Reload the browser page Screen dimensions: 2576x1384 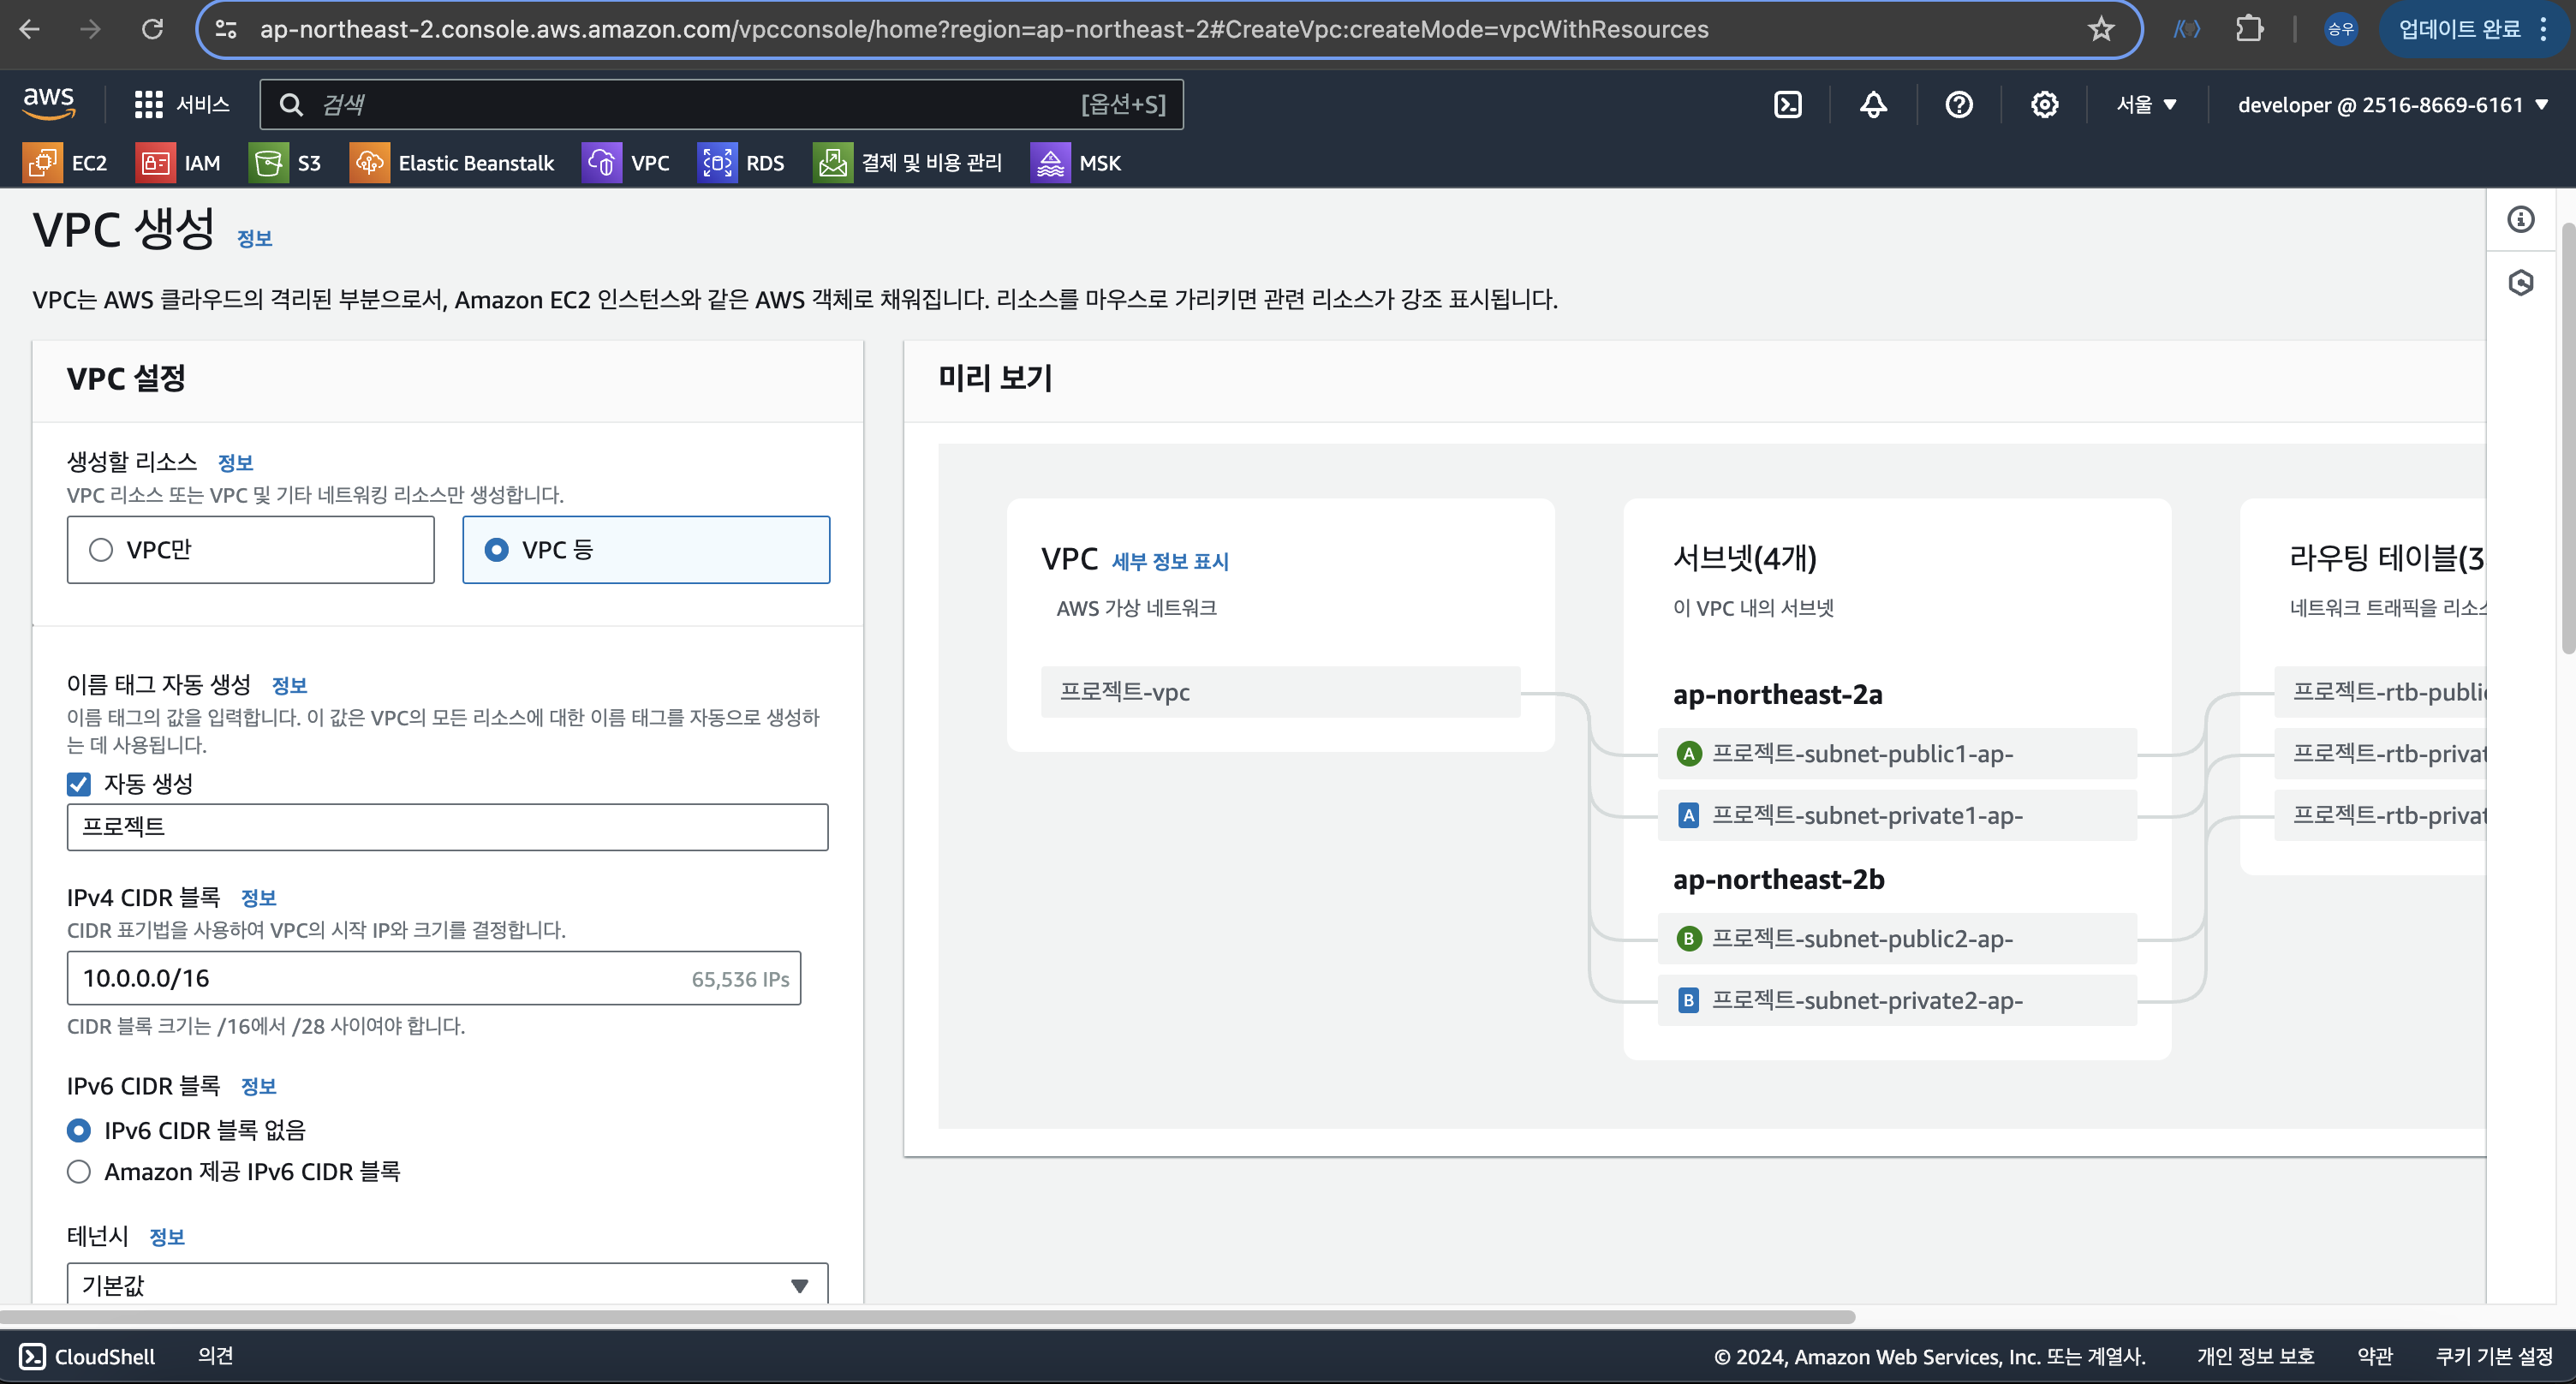(x=152, y=29)
